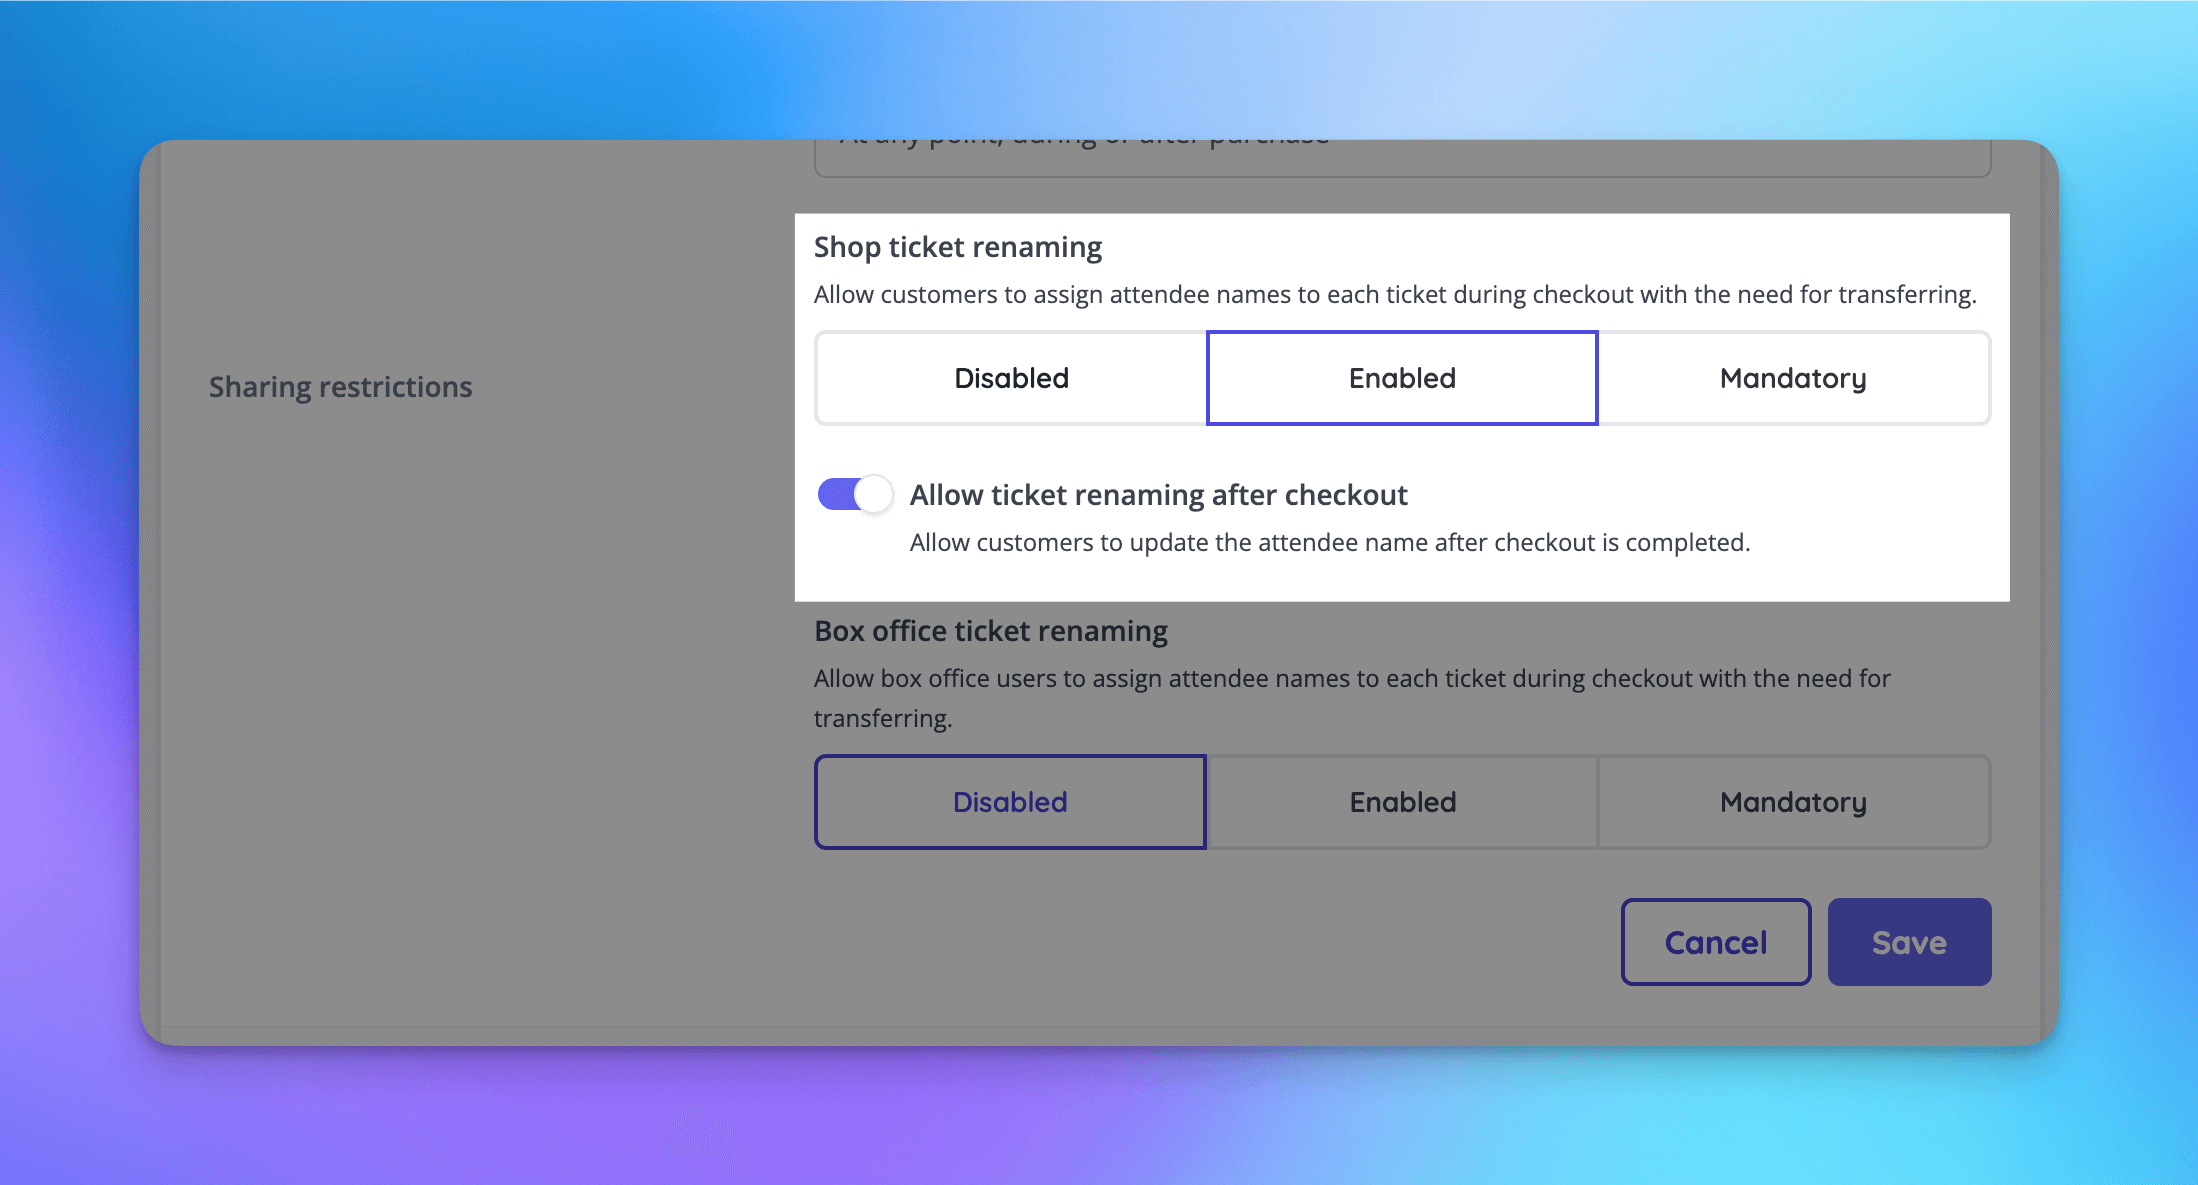This screenshot has height=1185, width=2198.
Task: Toggle the Allow ticket renaming after checkout switch
Action: [854, 494]
